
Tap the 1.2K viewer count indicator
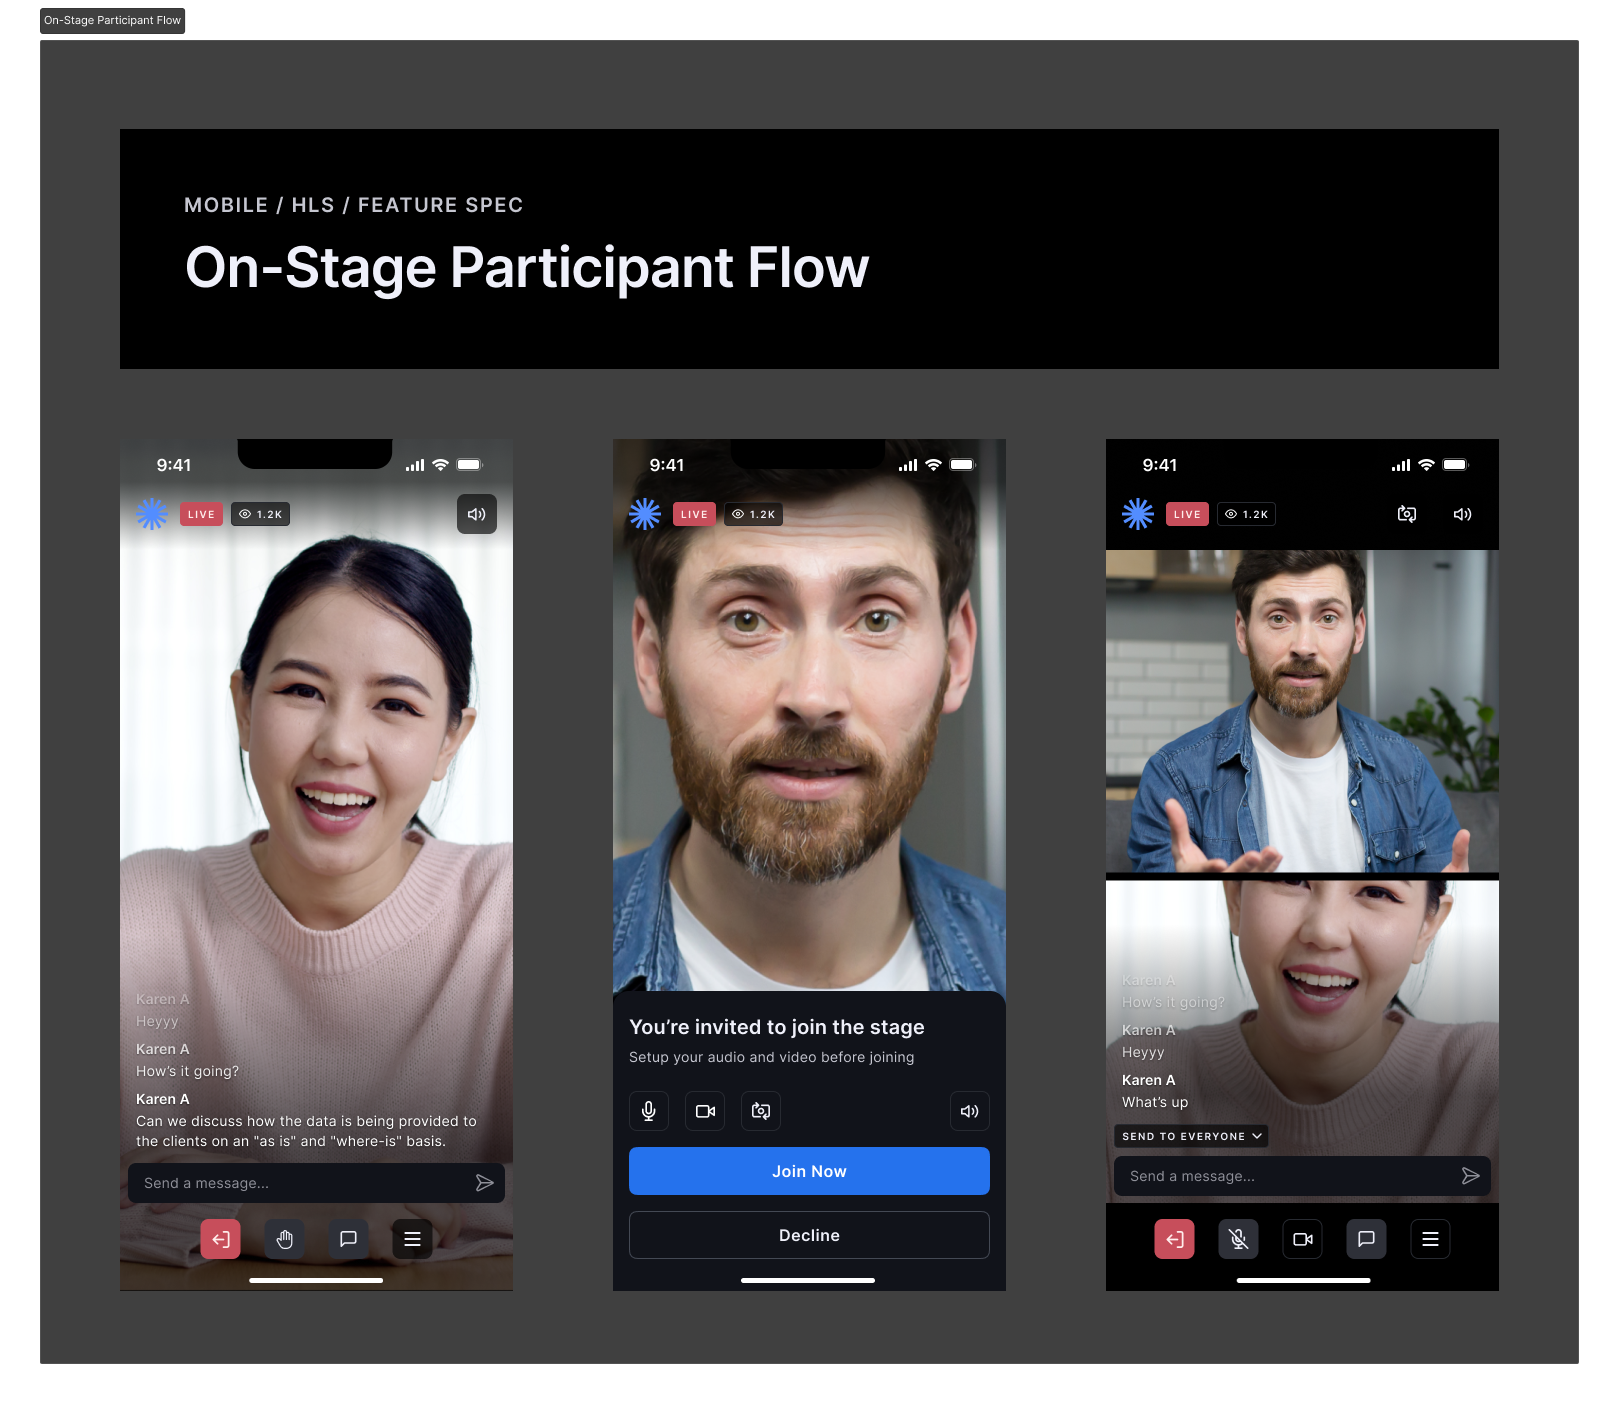(260, 514)
